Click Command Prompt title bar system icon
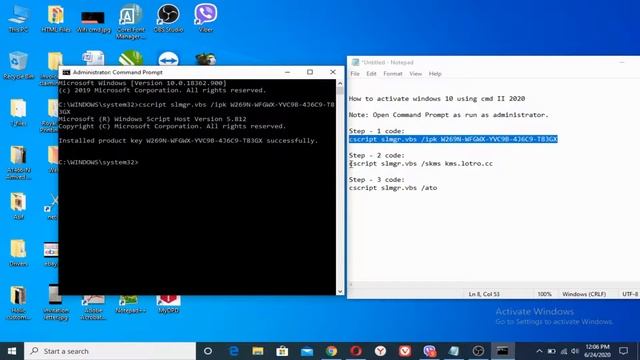The image size is (640, 360). tap(66, 72)
